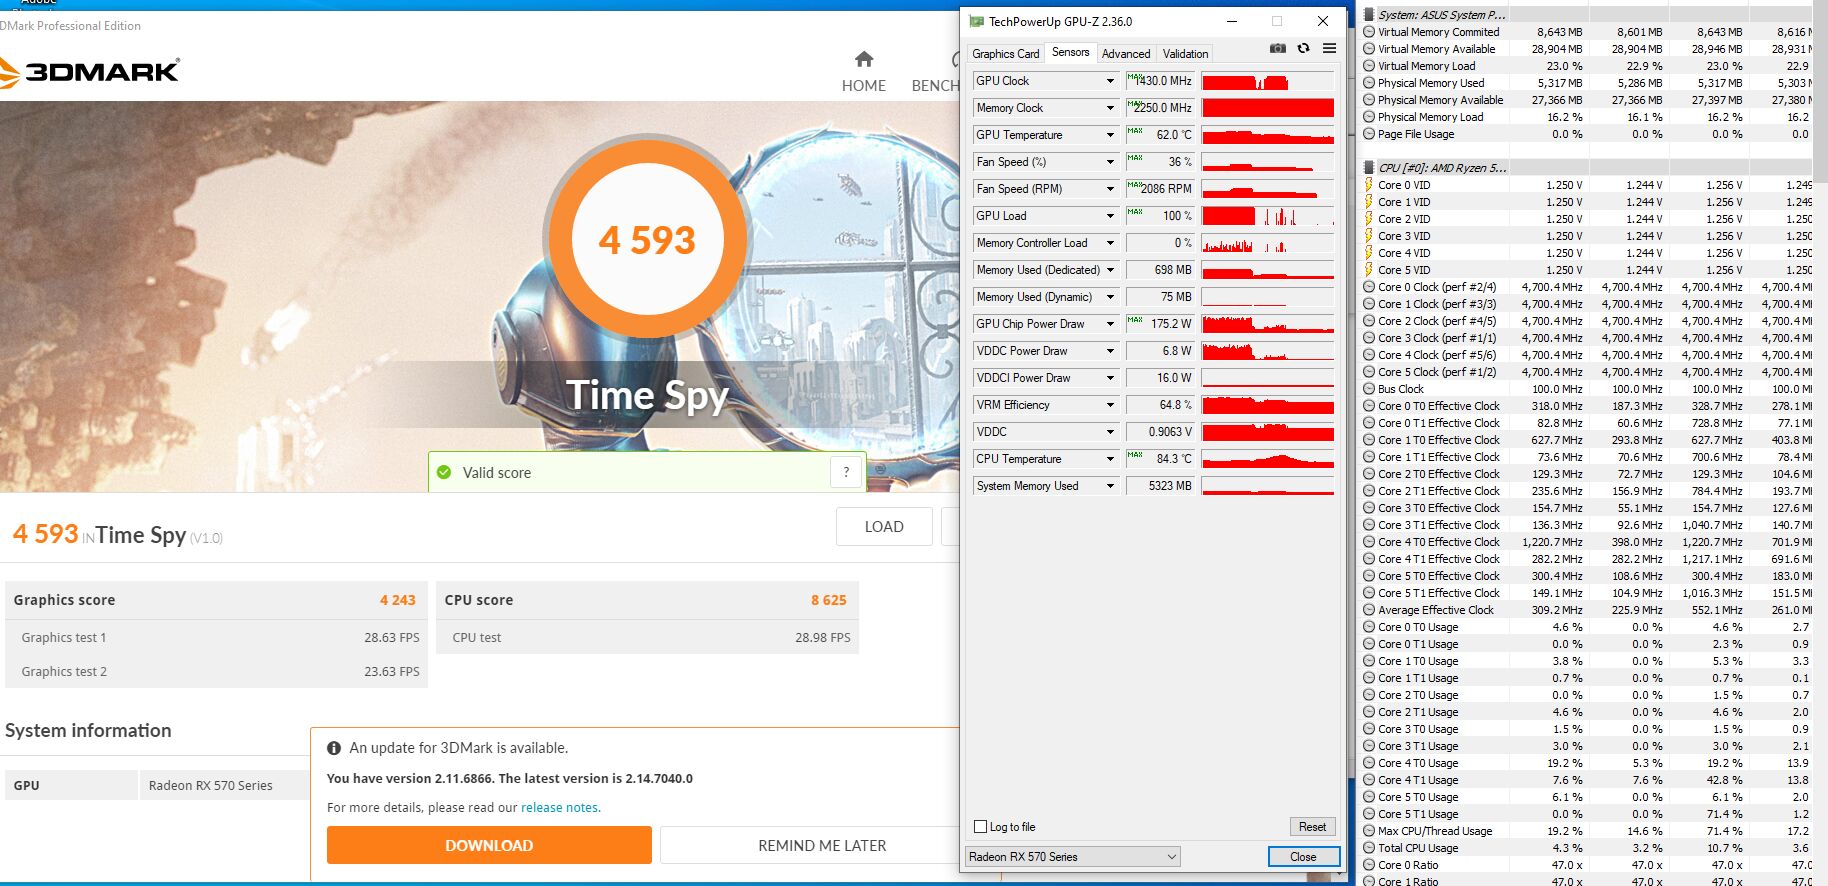Open the Fan Speed (%) sensor dropdown
Image resolution: width=1828 pixels, height=886 pixels.
1109,162
